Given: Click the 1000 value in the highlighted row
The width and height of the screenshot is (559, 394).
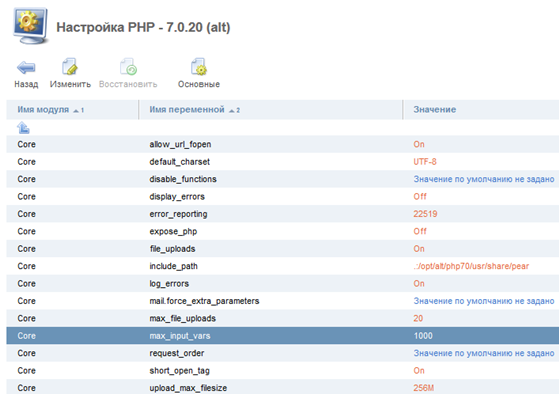Looking at the screenshot, I should pyautogui.click(x=423, y=336).
